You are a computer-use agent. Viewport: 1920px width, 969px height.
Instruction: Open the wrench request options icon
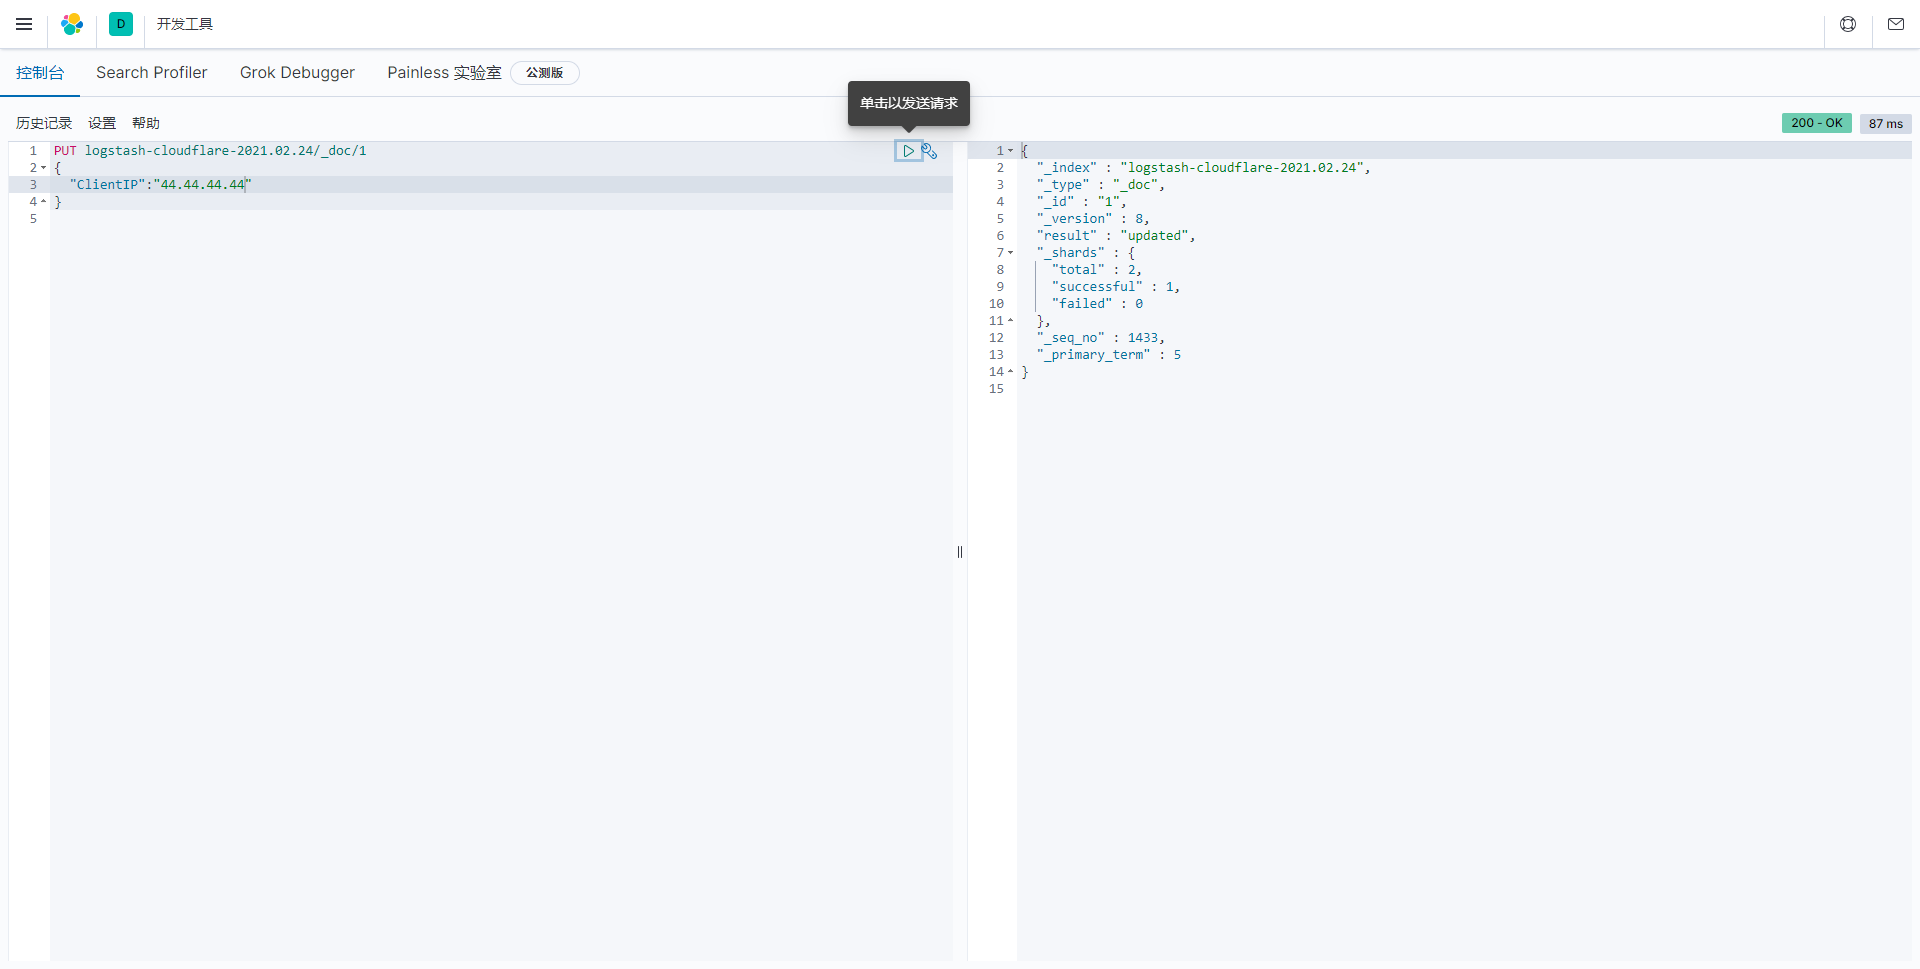(930, 151)
